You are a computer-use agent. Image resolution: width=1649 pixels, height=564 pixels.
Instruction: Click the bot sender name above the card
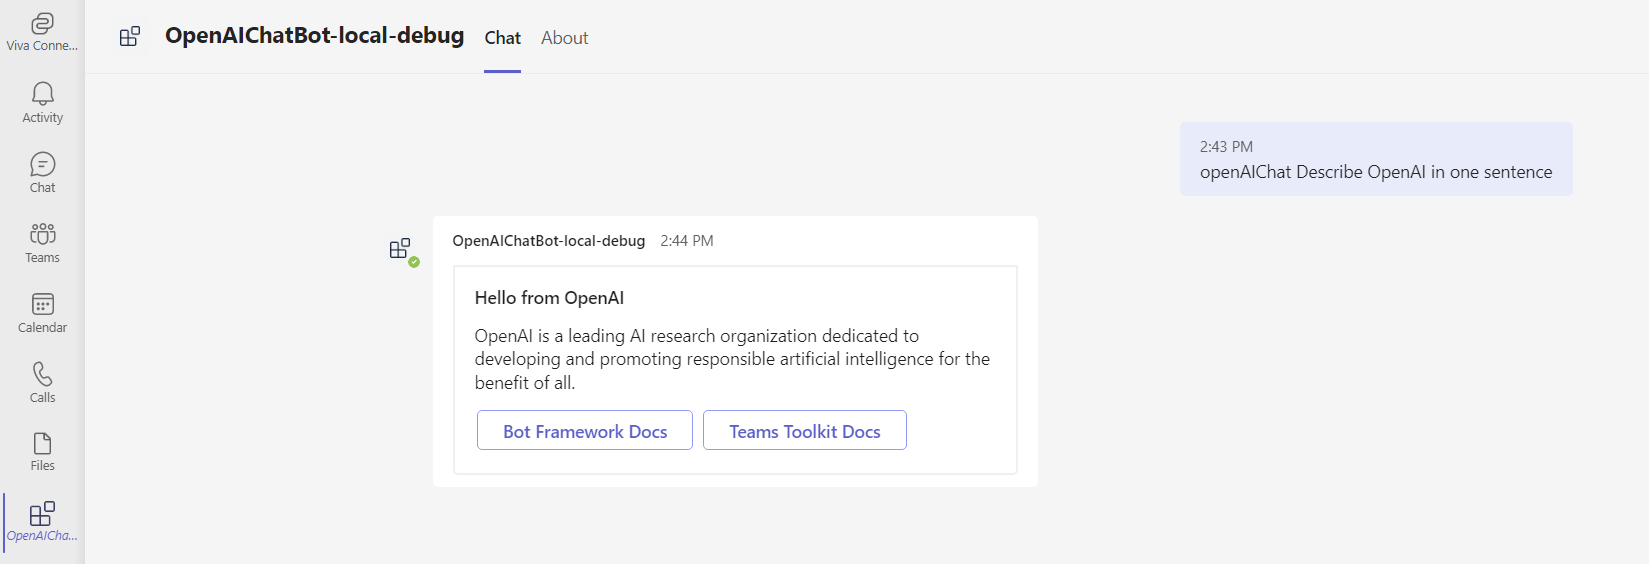click(548, 241)
